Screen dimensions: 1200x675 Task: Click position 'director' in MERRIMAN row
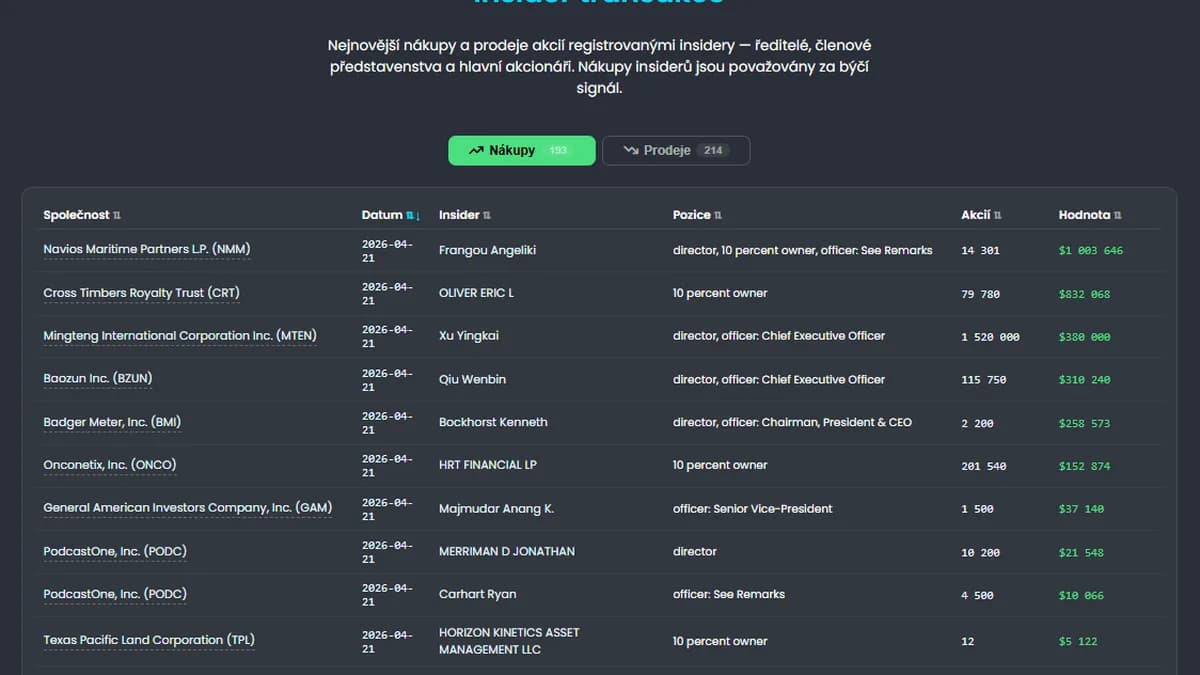(x=695, y=551)
